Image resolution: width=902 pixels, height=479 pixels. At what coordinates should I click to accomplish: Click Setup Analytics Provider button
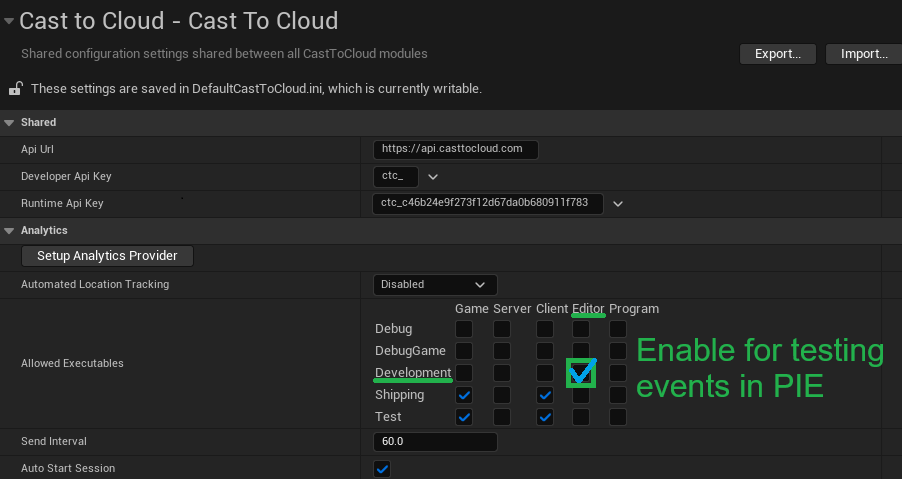107,256
